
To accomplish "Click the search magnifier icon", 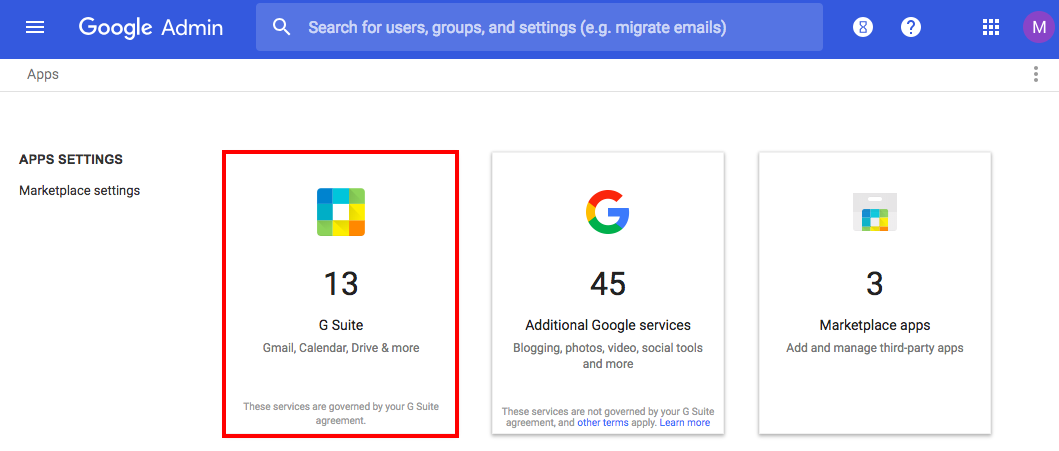I will (282, 28).
